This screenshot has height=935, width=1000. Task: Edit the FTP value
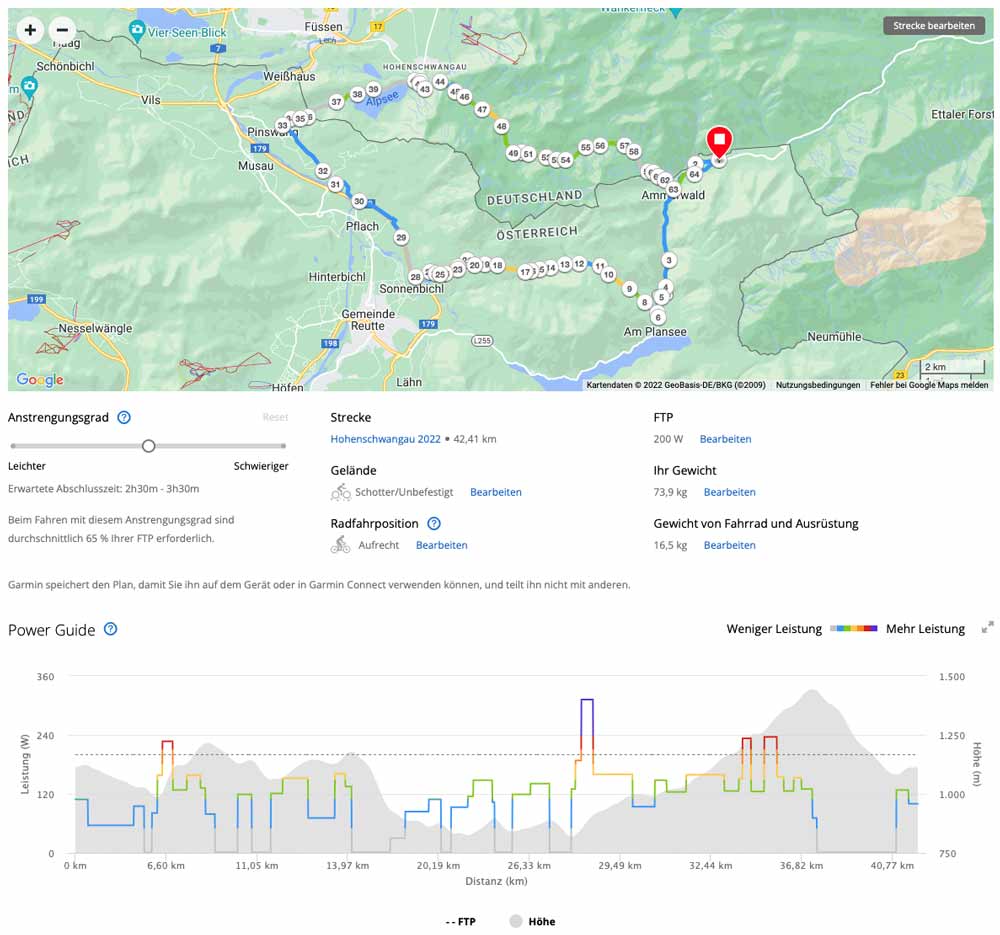[725, 439]
